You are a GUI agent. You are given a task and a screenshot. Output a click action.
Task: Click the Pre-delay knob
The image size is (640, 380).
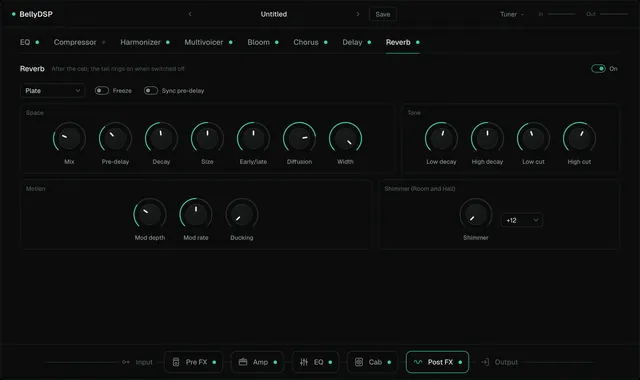(x=115, y=138)
